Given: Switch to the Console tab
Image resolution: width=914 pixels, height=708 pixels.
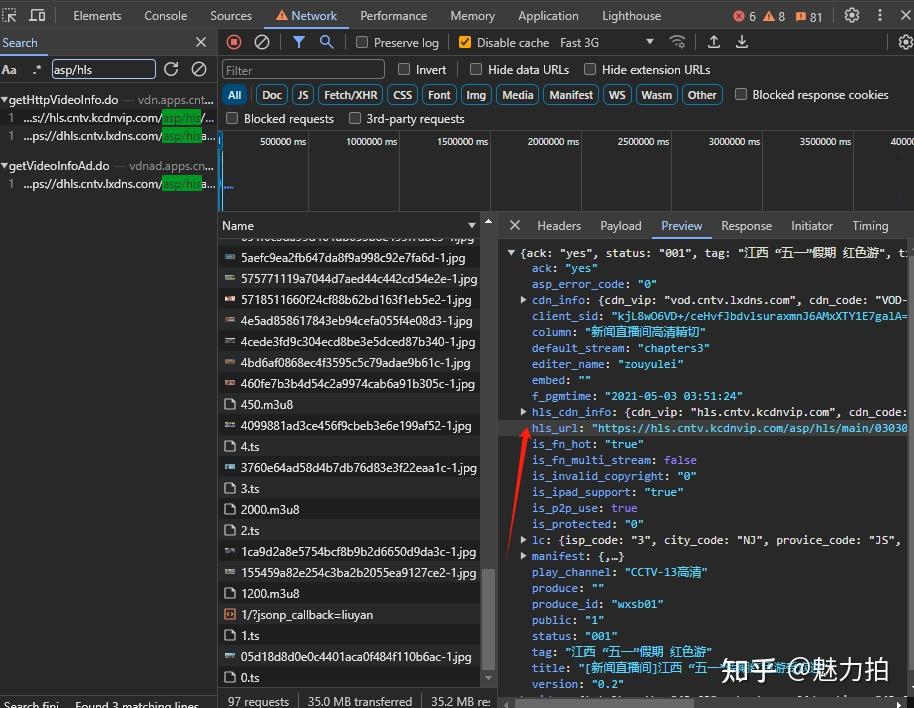Looking at the screenshot, I should [x=166, y=16].
